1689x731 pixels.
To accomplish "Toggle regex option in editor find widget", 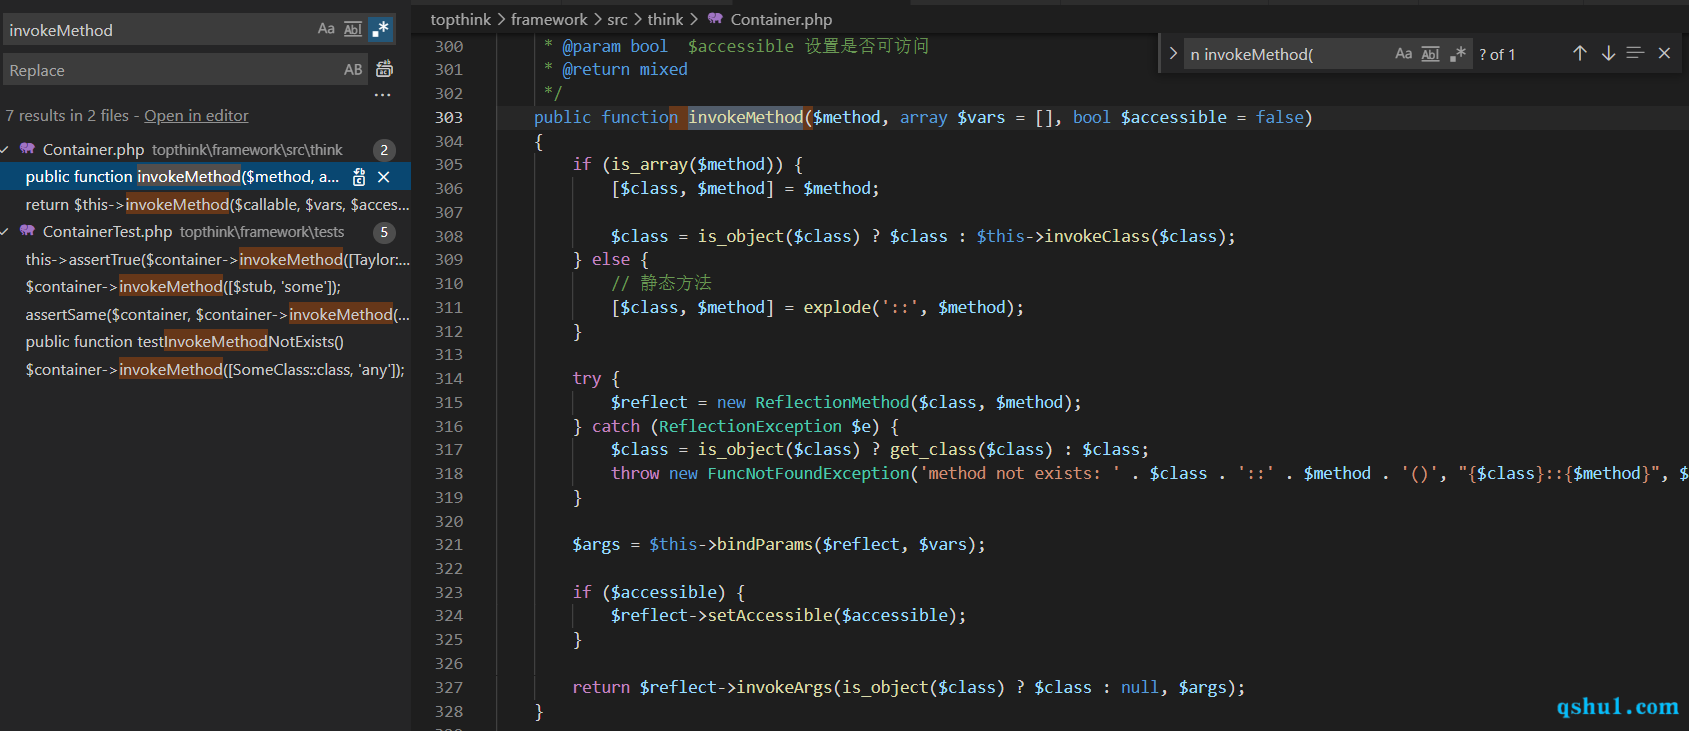I will (x=1458, y=54).
